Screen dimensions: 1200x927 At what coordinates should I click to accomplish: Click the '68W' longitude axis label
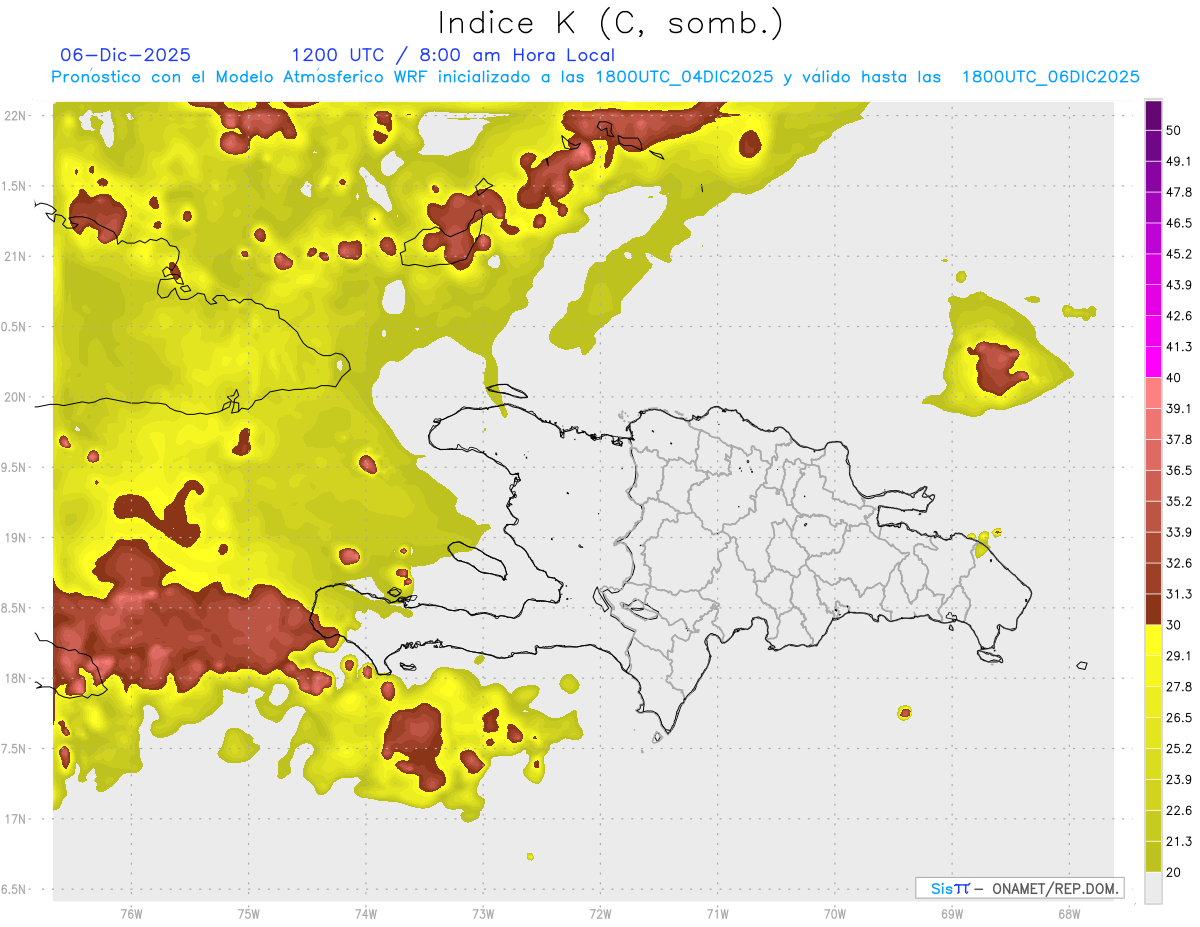click(1068, 914)
